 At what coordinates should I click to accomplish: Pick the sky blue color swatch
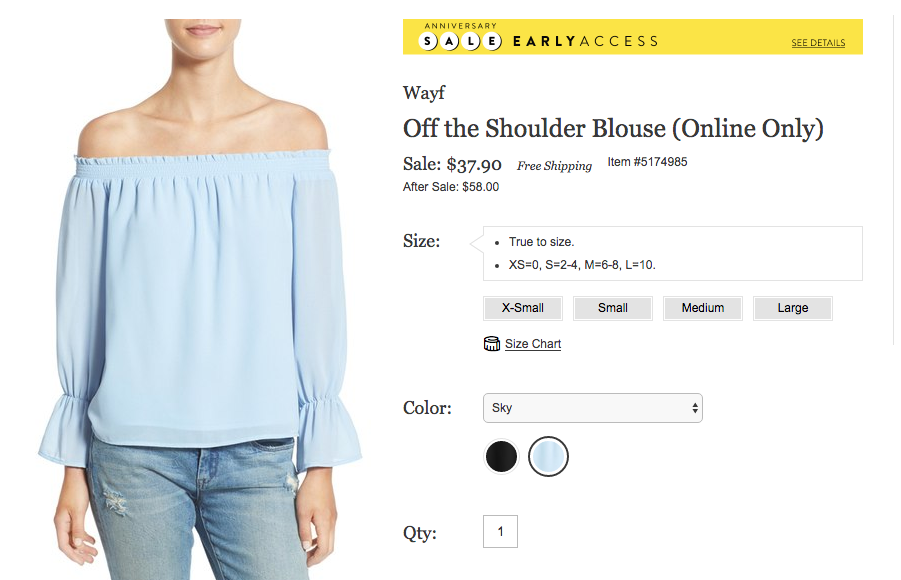tap(548, 456)
